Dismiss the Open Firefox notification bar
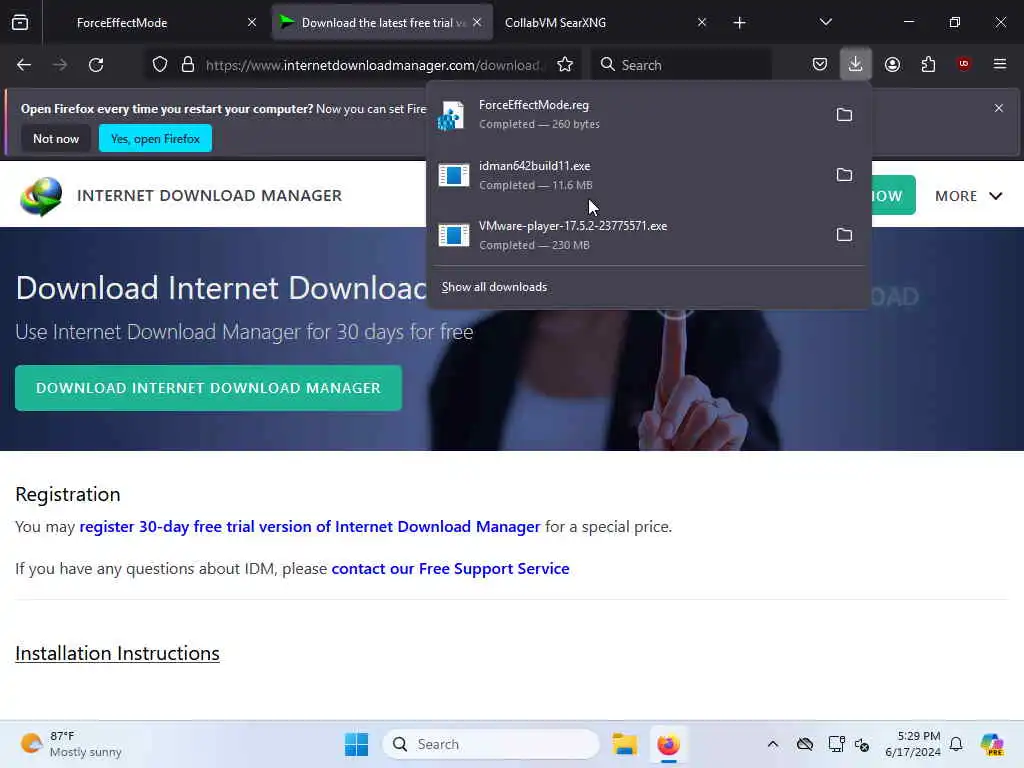This screenshot has width=1024, height=768. [x=999, y=108]
